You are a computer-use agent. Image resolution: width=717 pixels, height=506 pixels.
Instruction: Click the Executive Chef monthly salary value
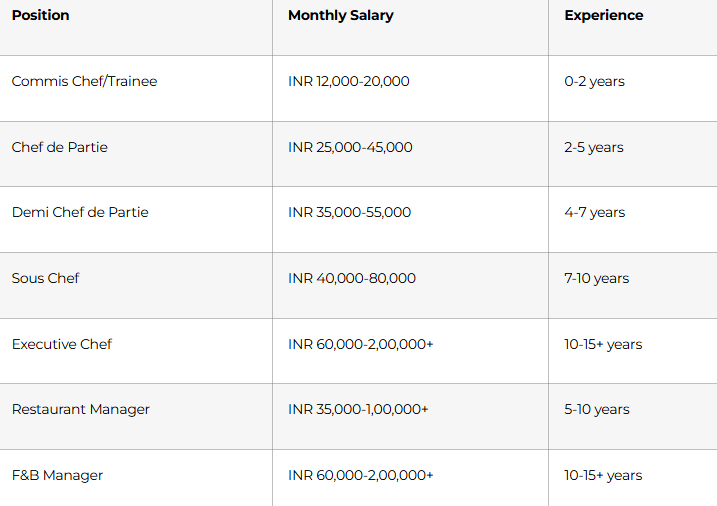pyautogui.click(x=360, y=345)
